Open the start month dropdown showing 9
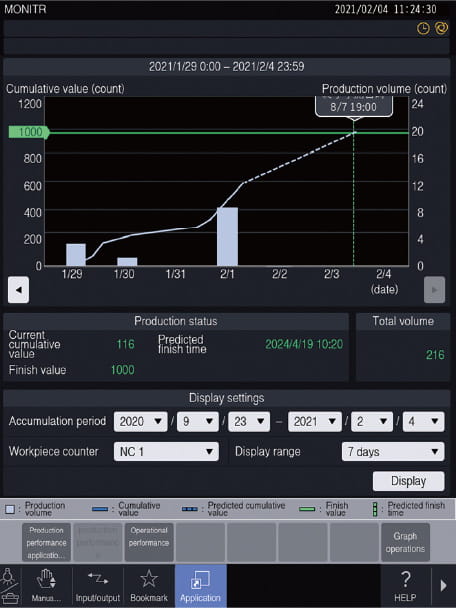 [198, 421]
